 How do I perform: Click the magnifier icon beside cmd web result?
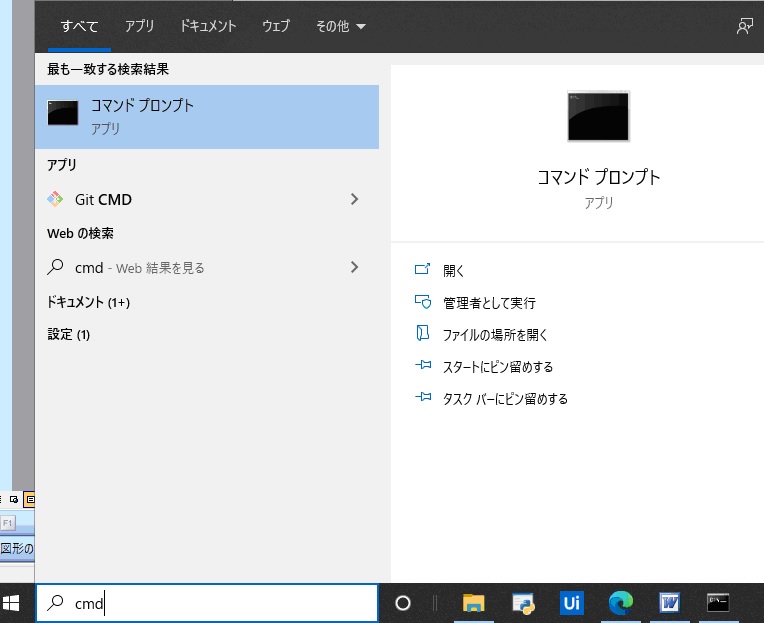pos(55,267)
